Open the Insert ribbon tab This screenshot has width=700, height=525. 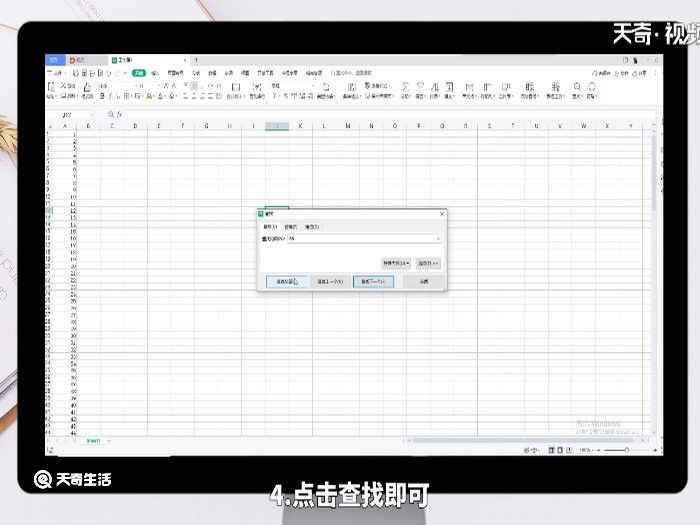coord(155,73)
